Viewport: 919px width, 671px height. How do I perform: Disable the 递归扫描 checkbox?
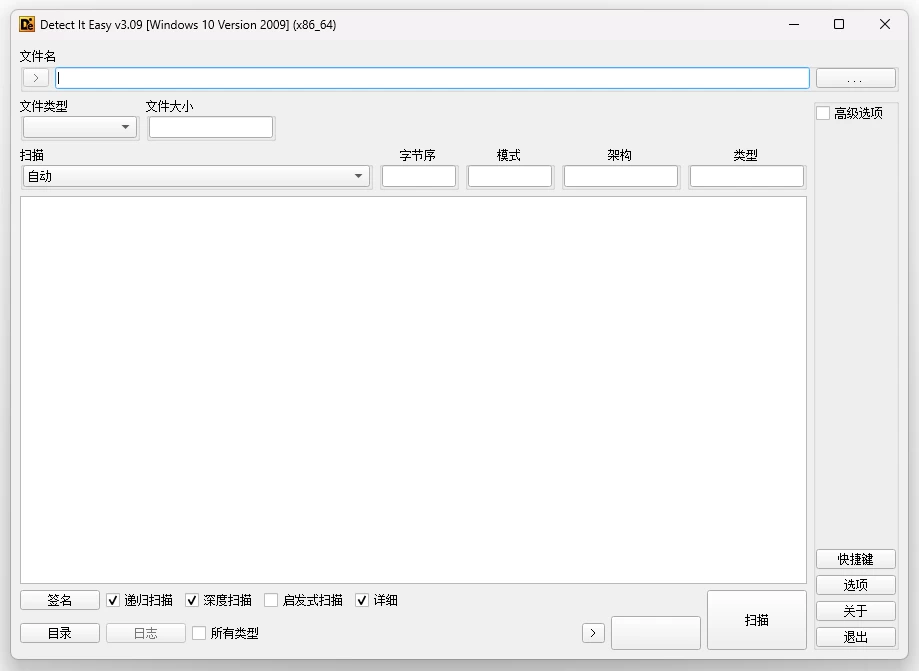point(113,600)
